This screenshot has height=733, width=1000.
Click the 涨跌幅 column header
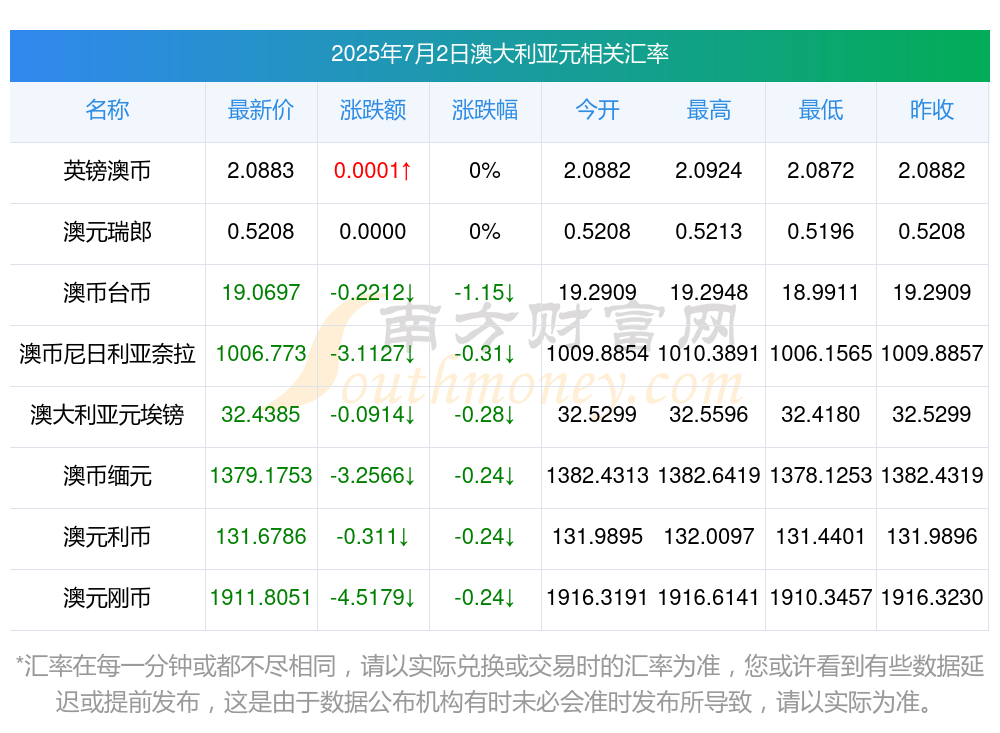(x=485, y=110)
